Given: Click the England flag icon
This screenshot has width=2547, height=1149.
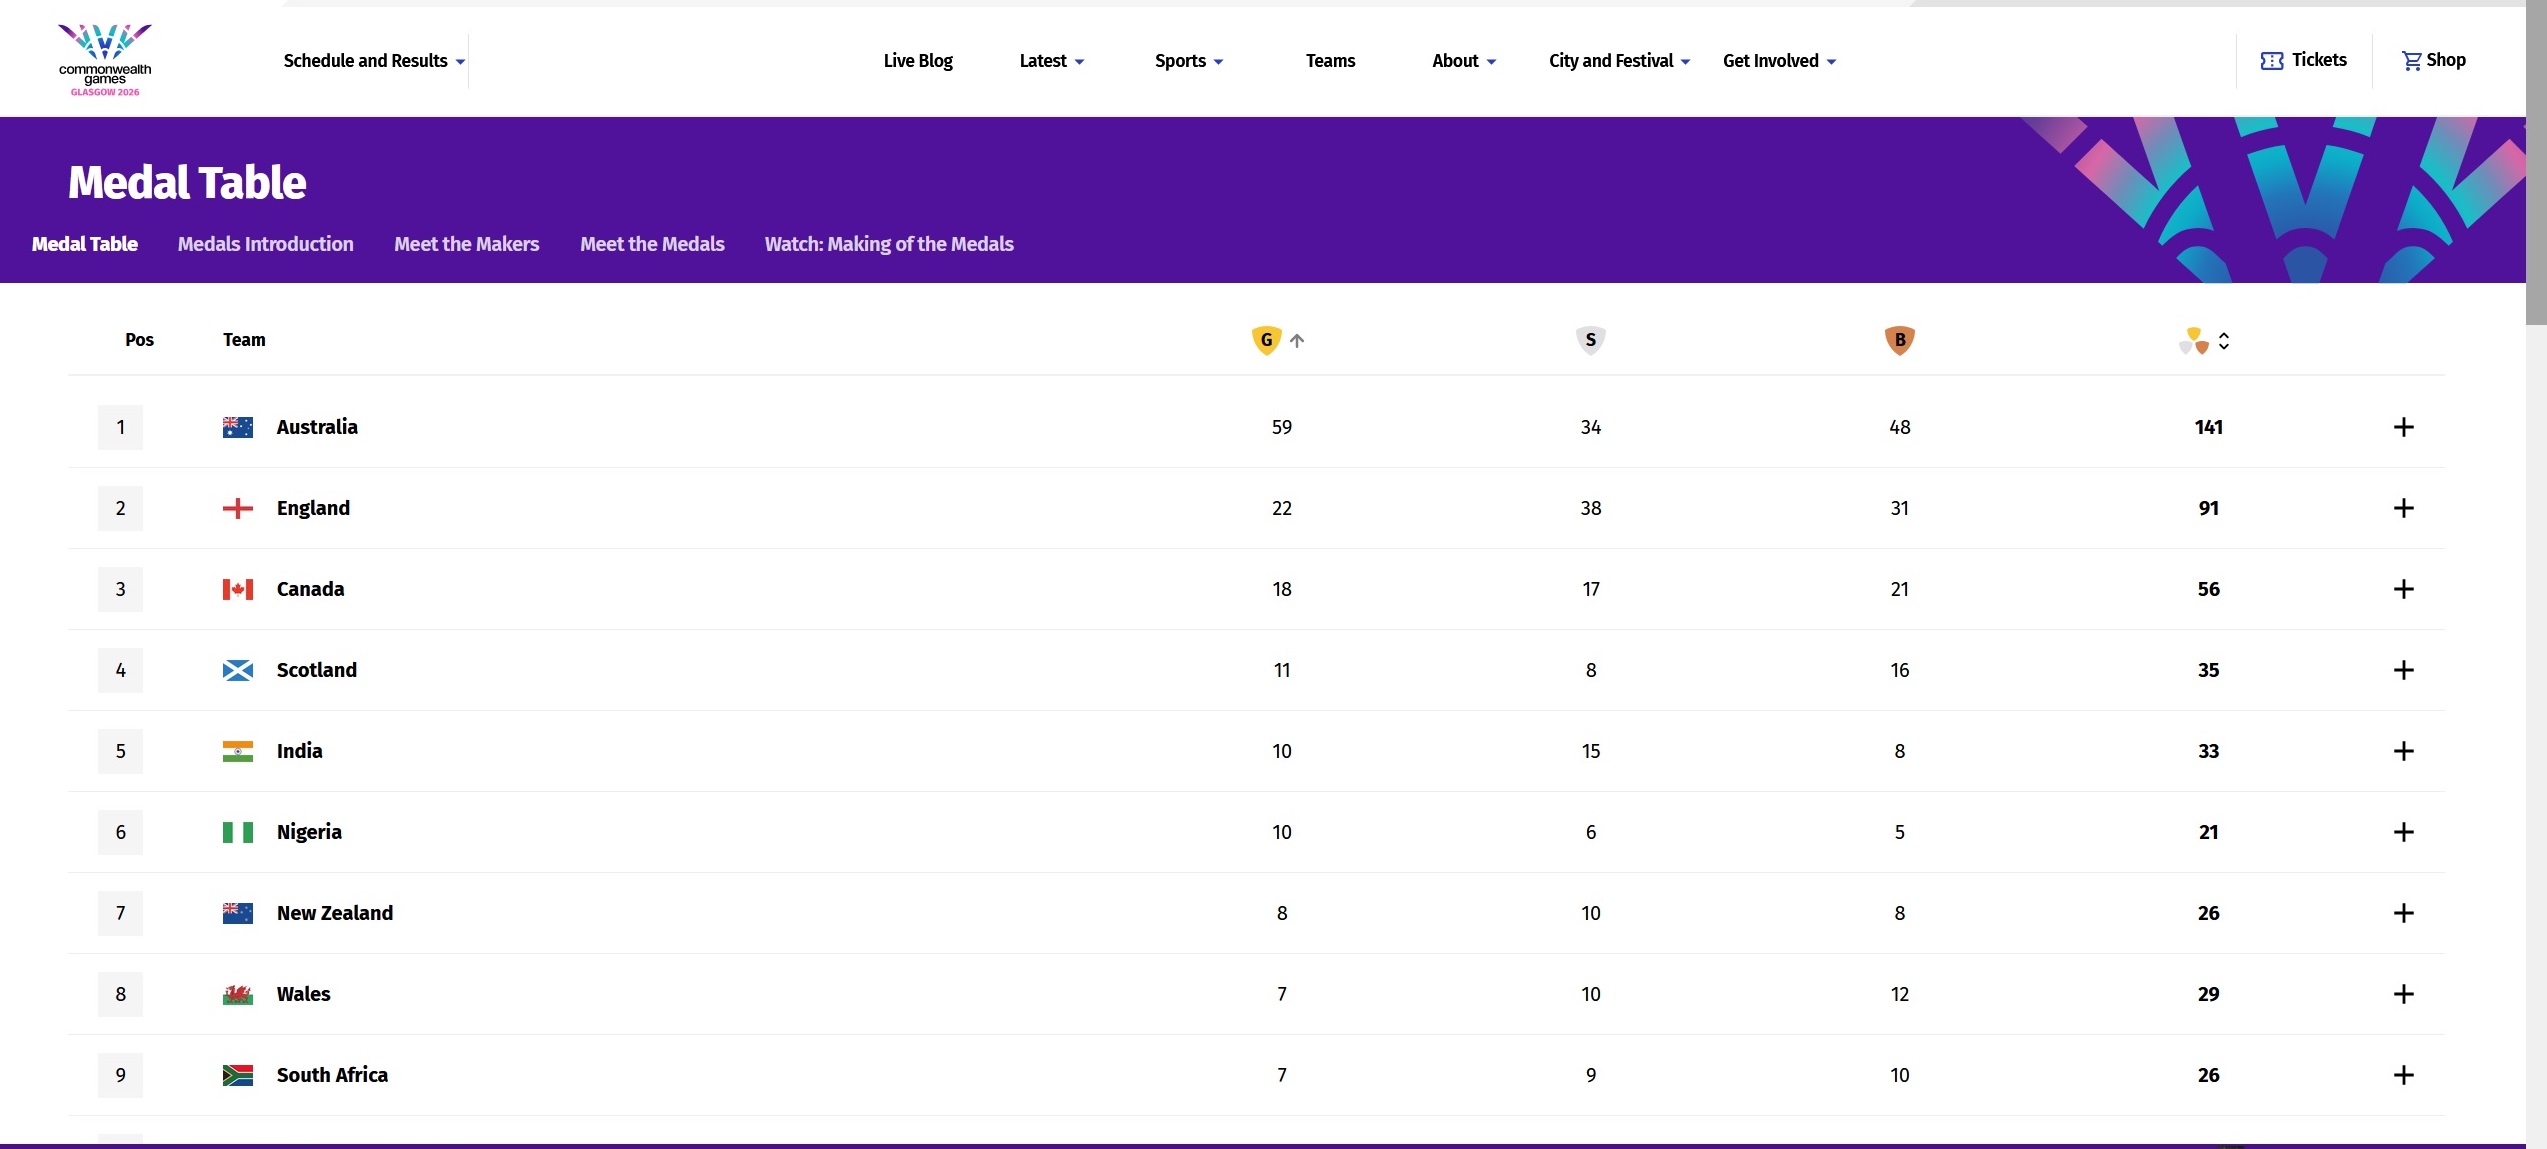Looking at the screenshot, I should (238, 508).
